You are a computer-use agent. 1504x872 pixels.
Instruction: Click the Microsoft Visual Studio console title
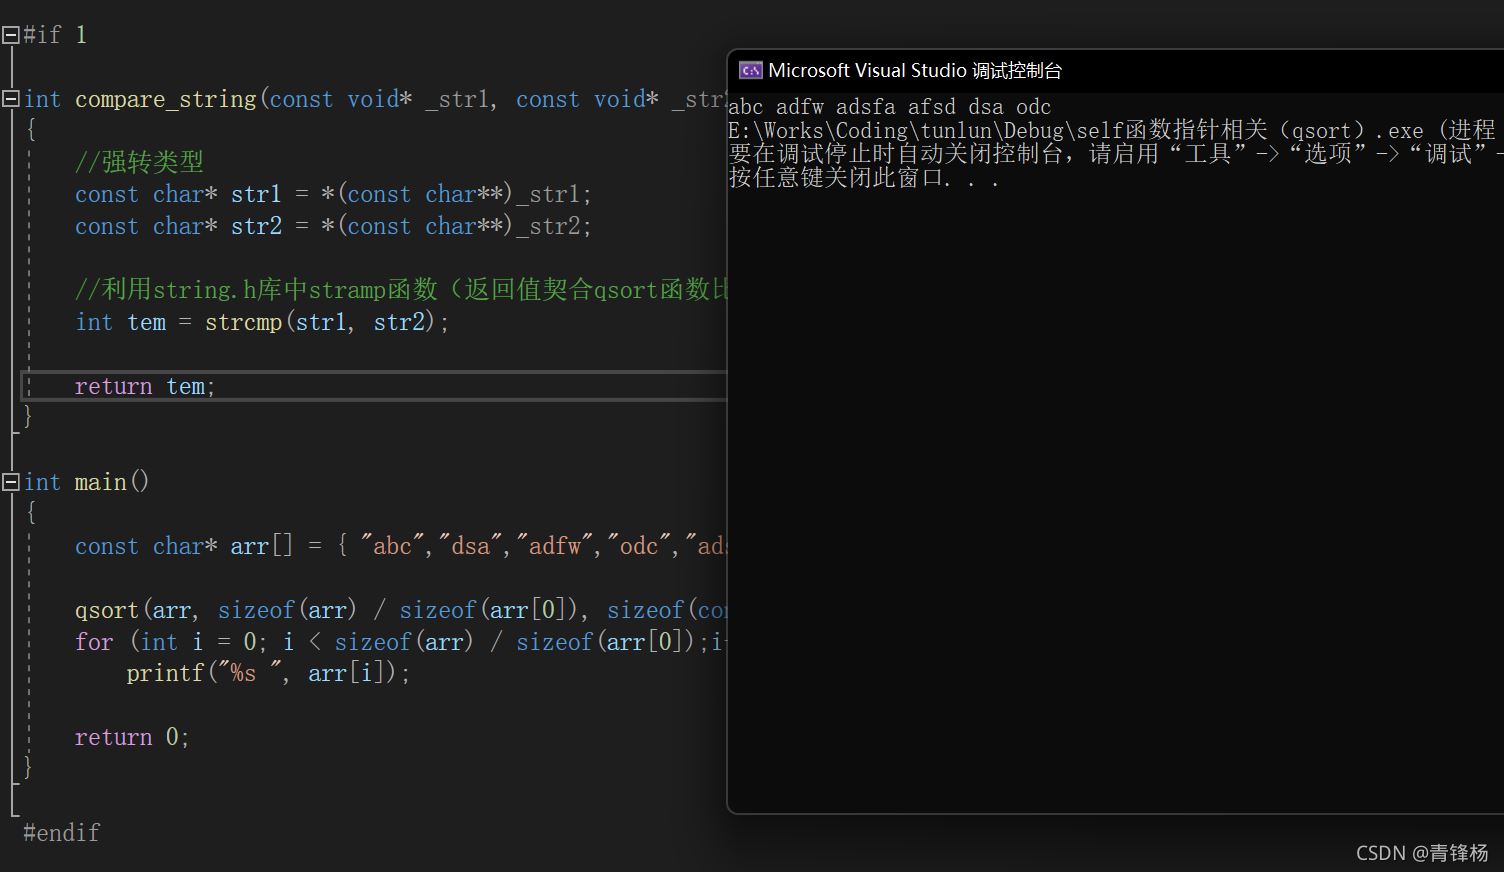[x=914, y=70]
